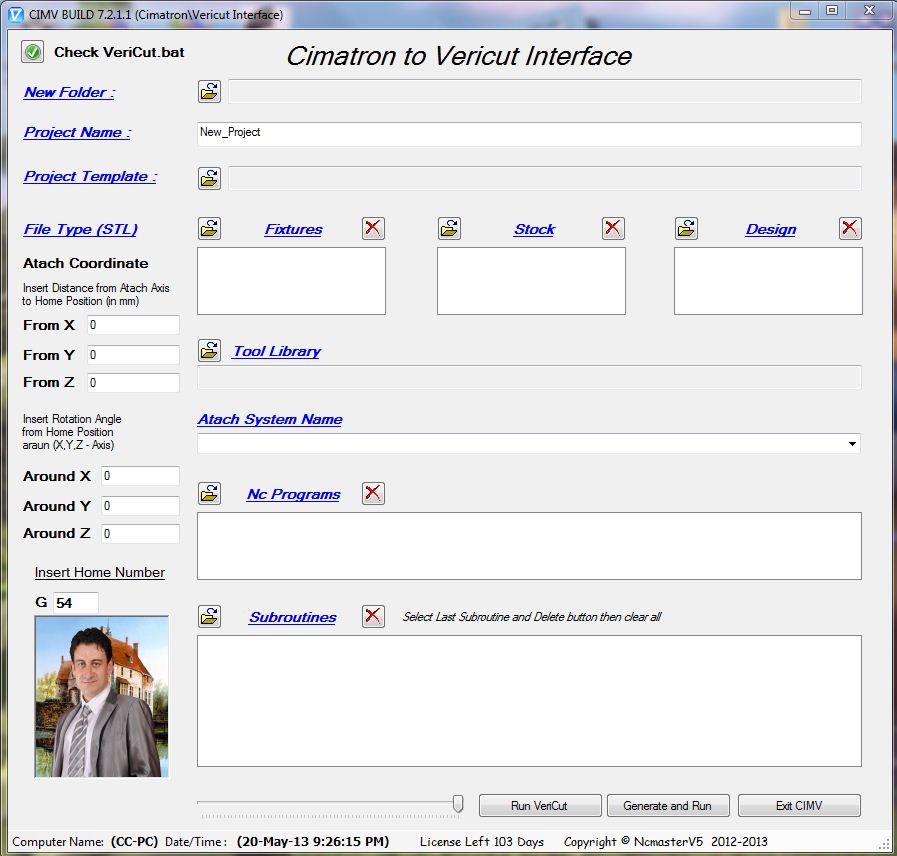Click the Computer Name (CC-PC) status text
This screenshot has width=897, height=856.
click(x=85, y=842)
